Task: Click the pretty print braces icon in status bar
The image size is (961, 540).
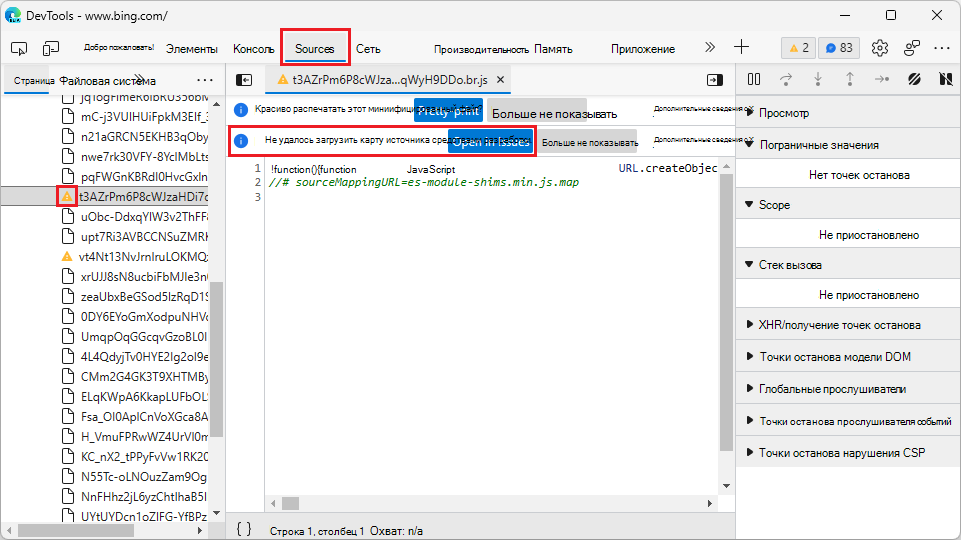Action: 244,530
